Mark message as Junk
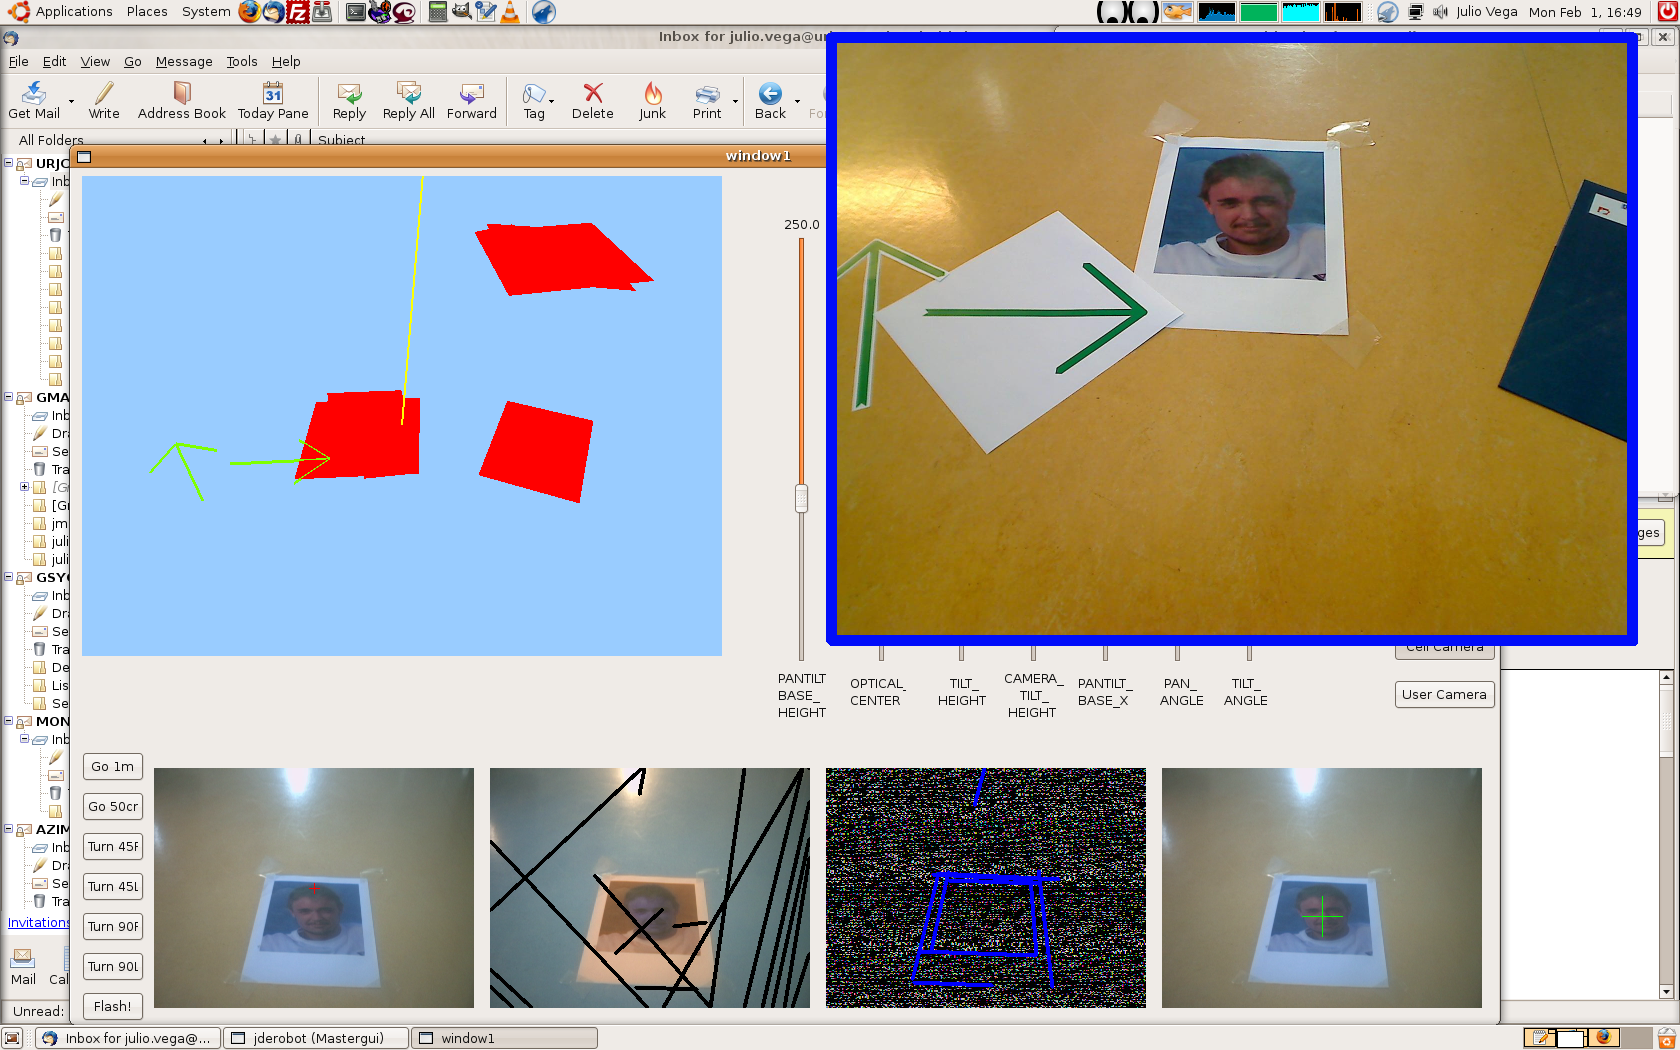1680x1050 pixels. 652,101
